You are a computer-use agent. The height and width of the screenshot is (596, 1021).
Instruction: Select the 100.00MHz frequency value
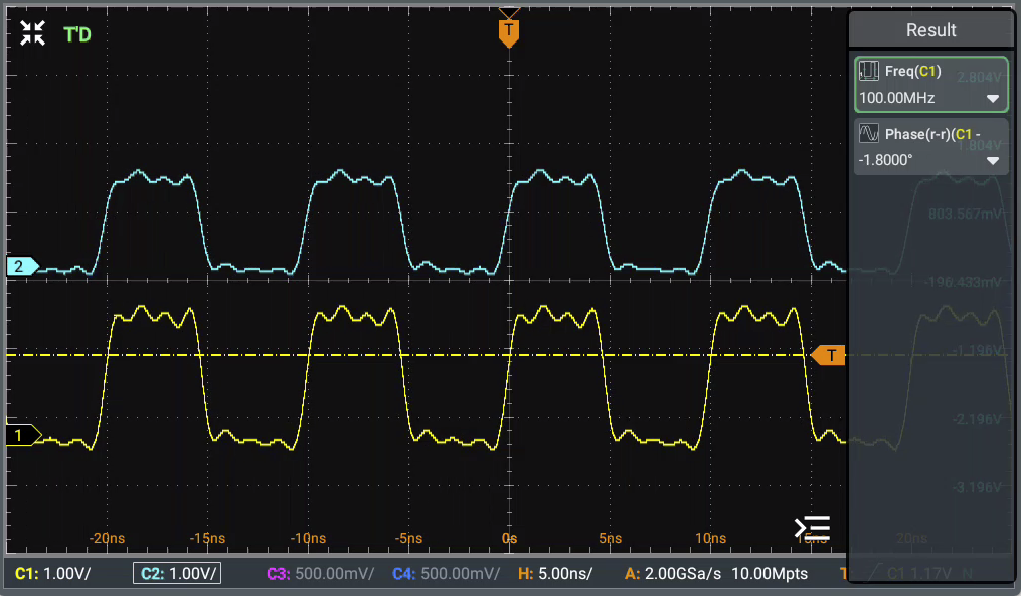click(897, 99)
